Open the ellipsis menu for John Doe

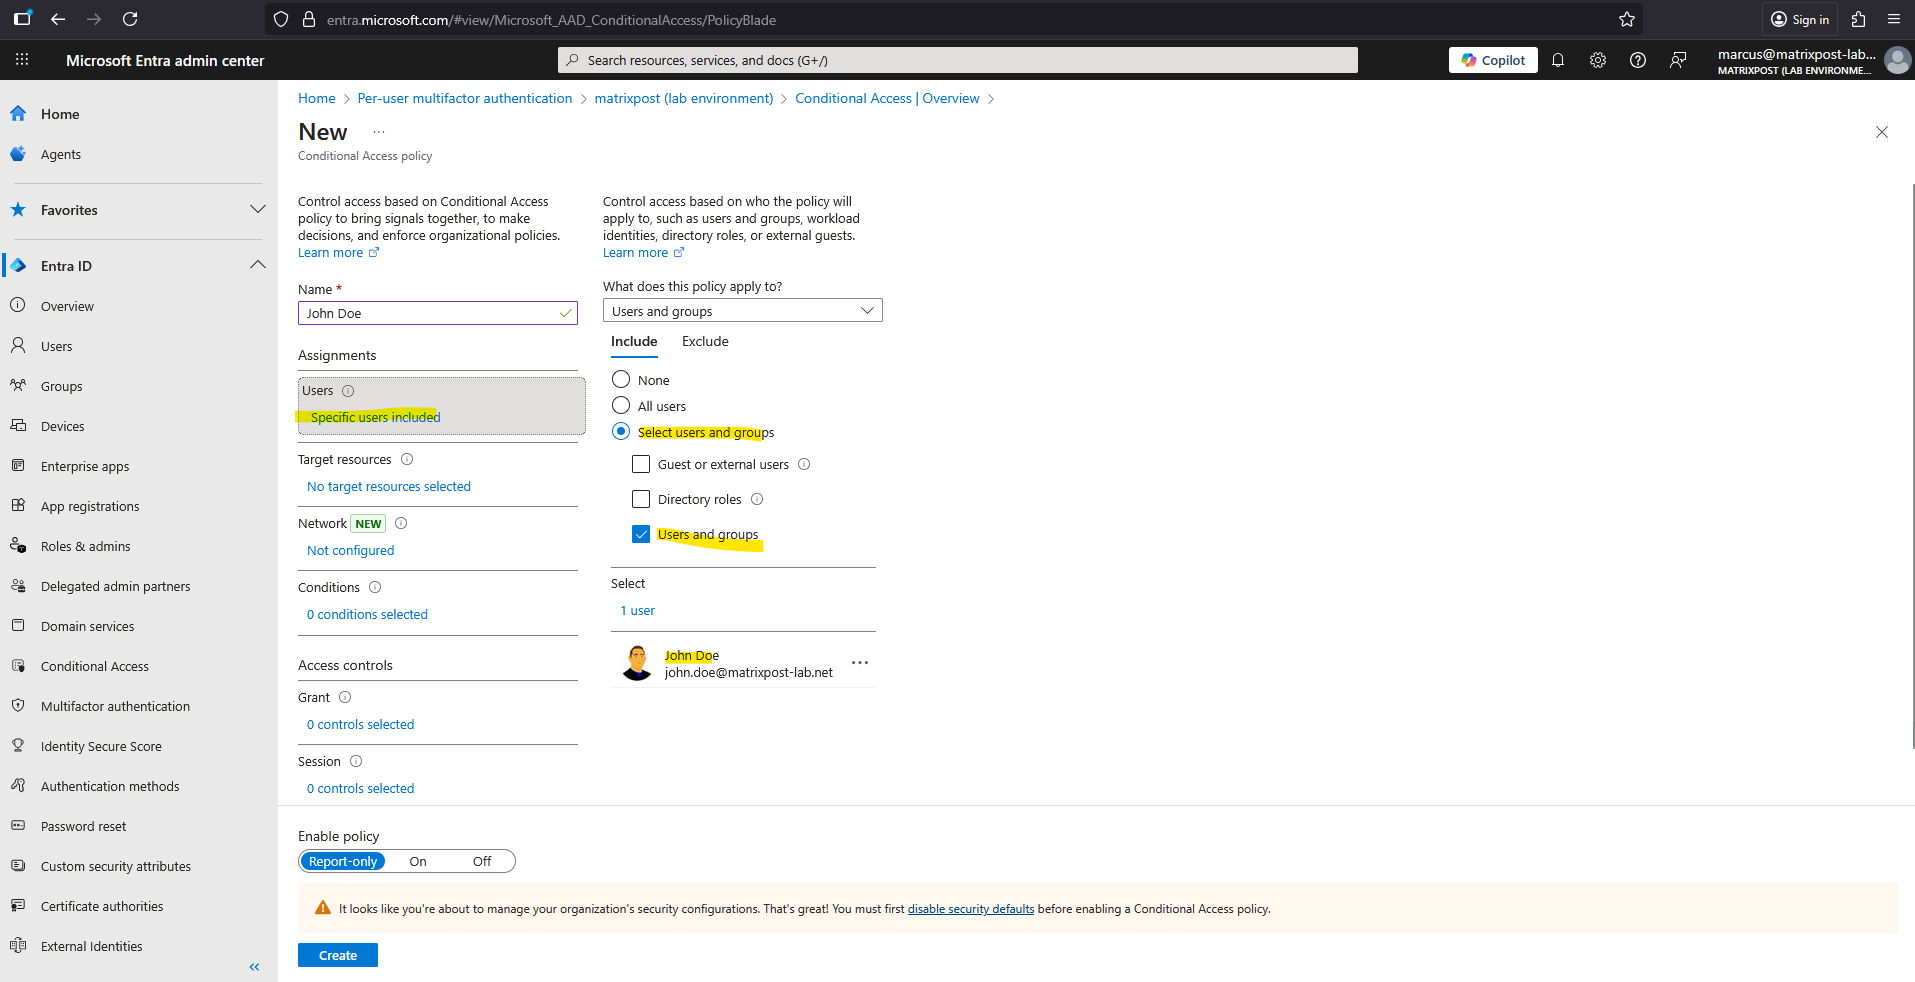tap(859, 663)
